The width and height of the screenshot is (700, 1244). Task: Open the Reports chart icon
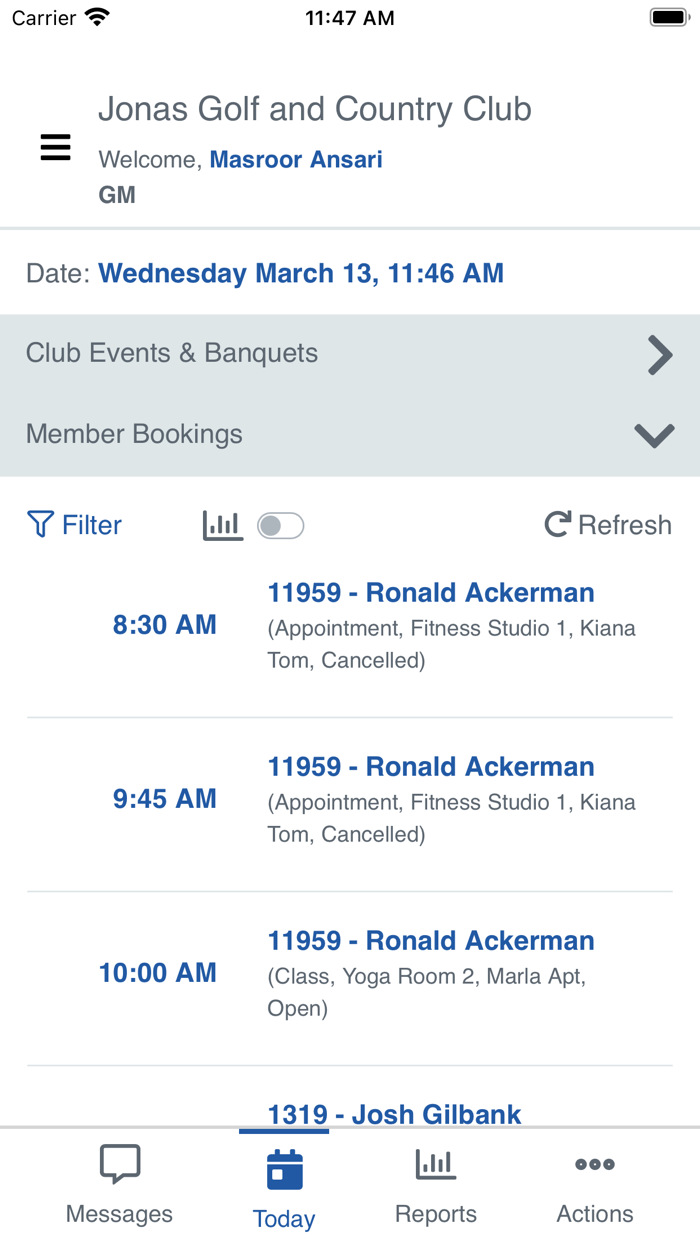(435, 1163)
